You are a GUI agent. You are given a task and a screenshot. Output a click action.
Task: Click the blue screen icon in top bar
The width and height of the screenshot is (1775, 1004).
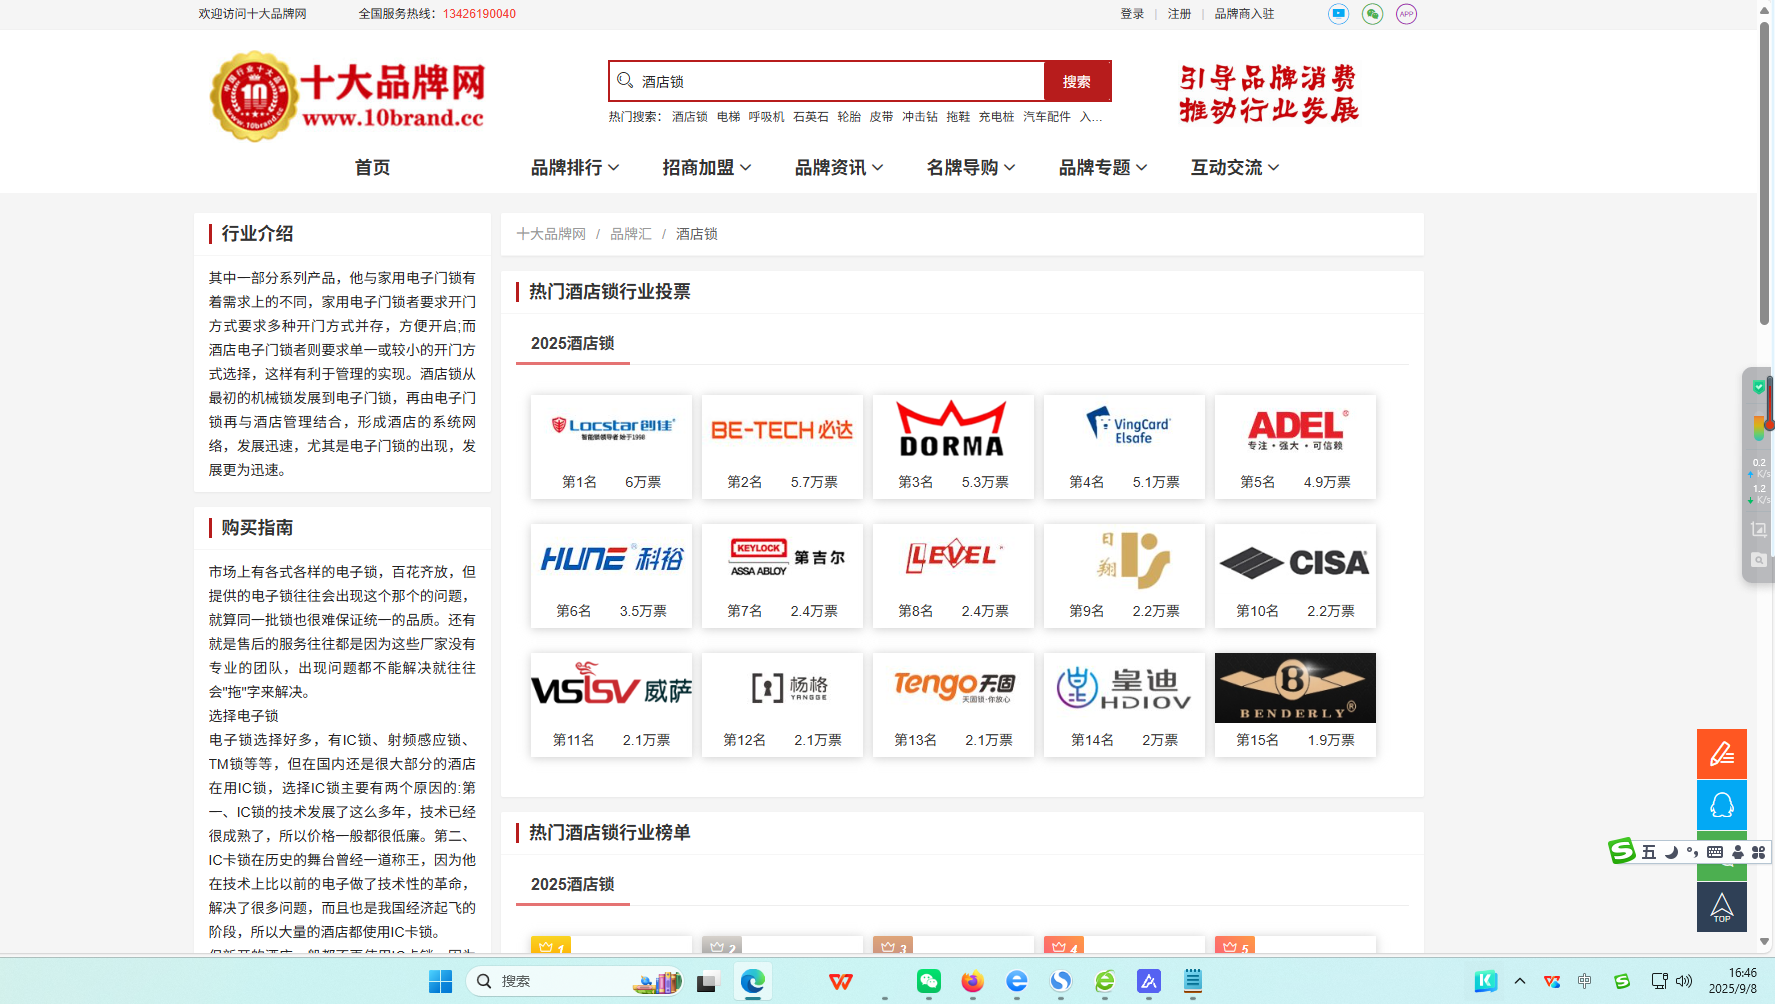point(1338,14)
